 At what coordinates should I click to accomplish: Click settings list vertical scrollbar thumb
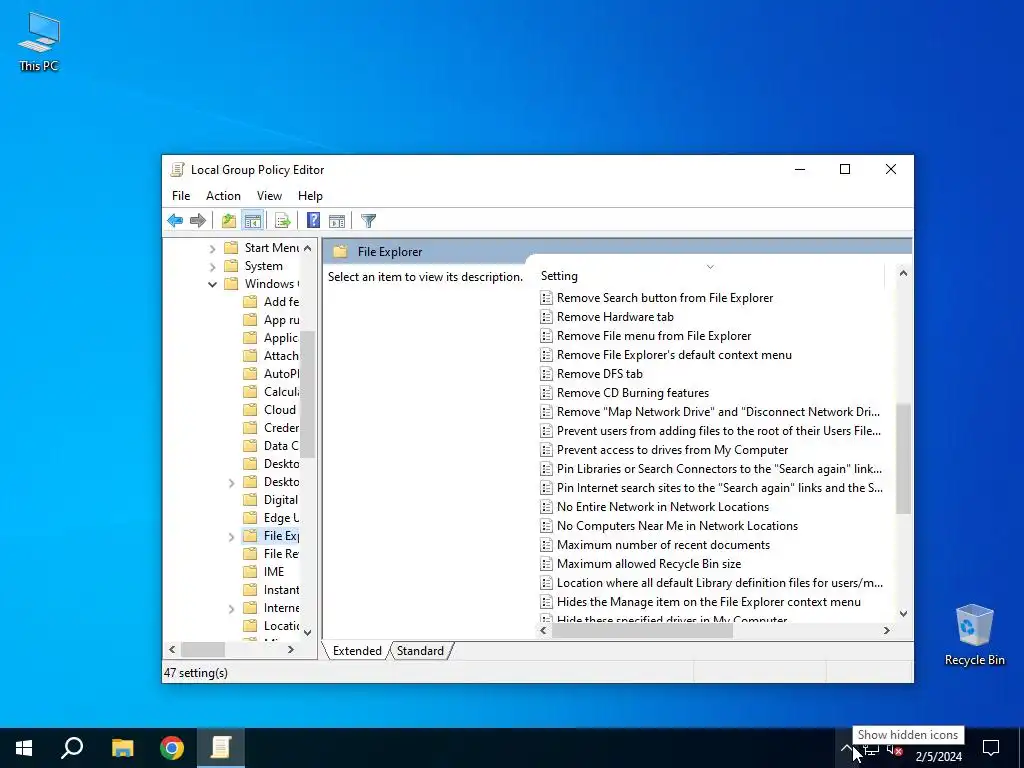(x=903, y=458)
